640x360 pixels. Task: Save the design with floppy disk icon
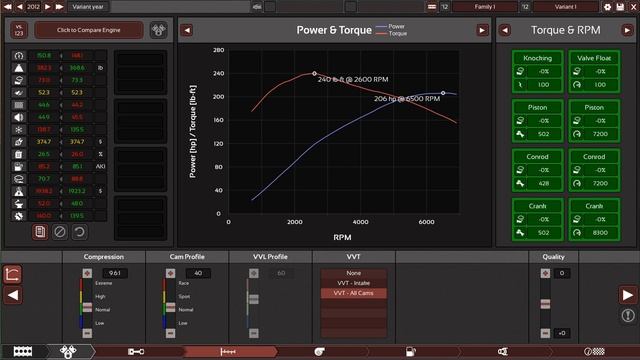(620, 7)
